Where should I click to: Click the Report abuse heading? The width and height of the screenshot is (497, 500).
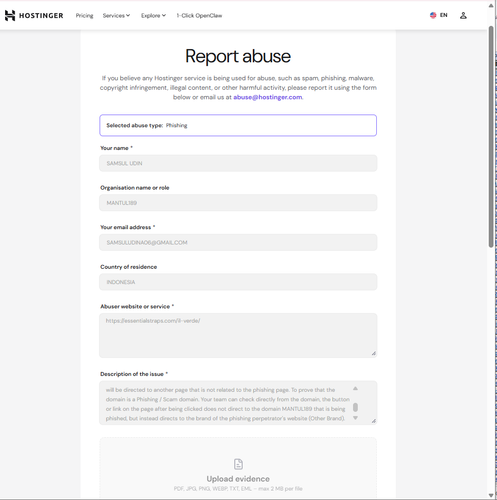[238, 56]
